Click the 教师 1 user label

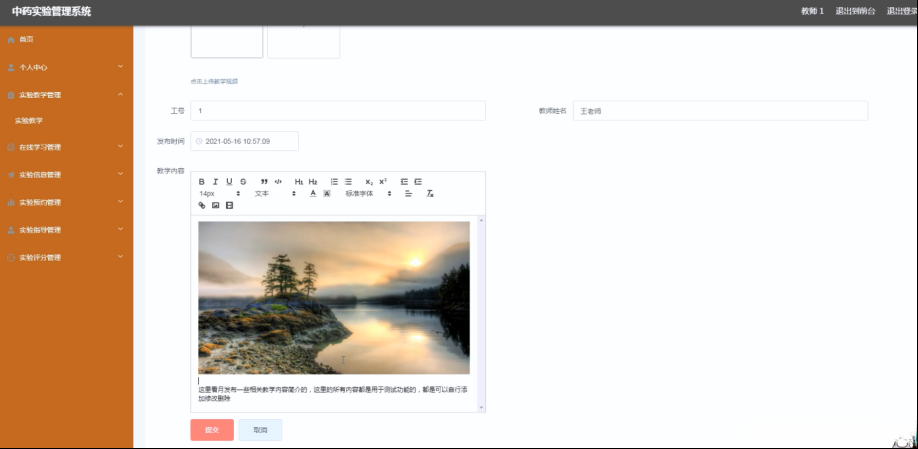point(813,11)
